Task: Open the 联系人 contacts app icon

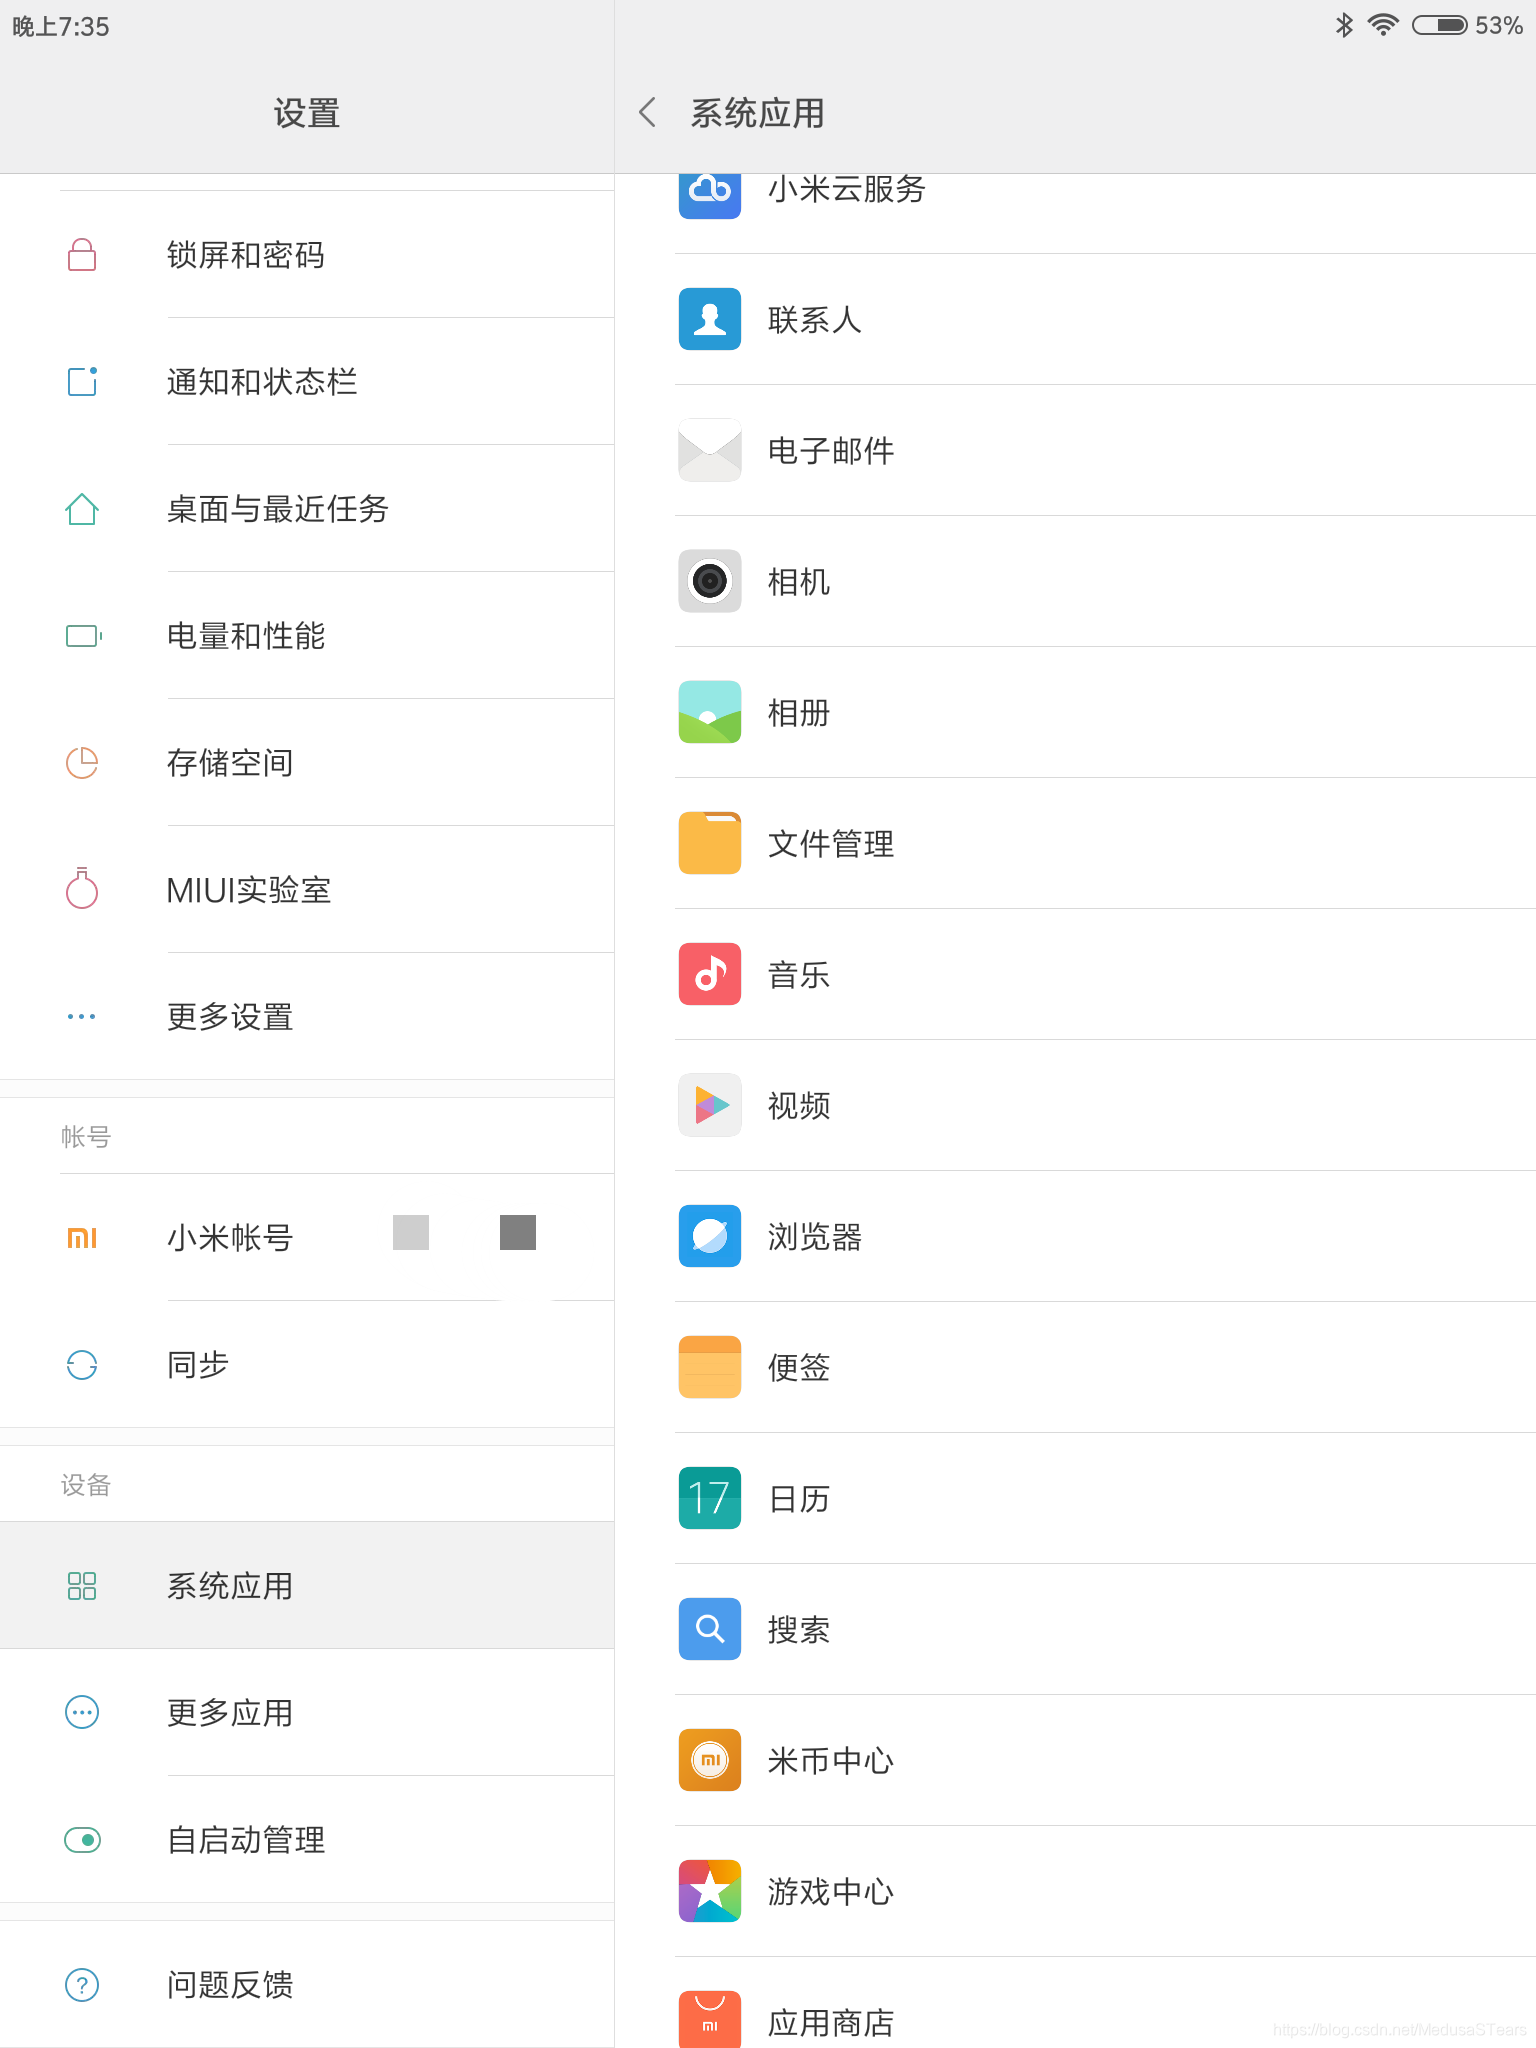Action: pos(710,319)
